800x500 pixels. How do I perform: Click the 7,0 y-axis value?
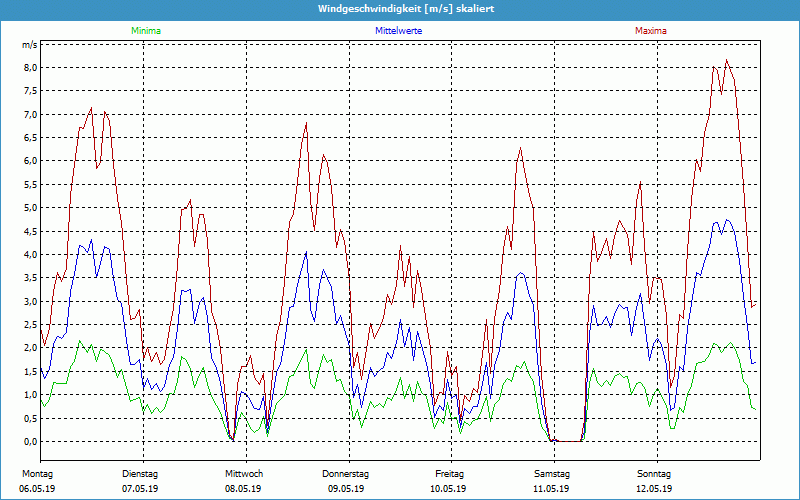tap(31, 114)
